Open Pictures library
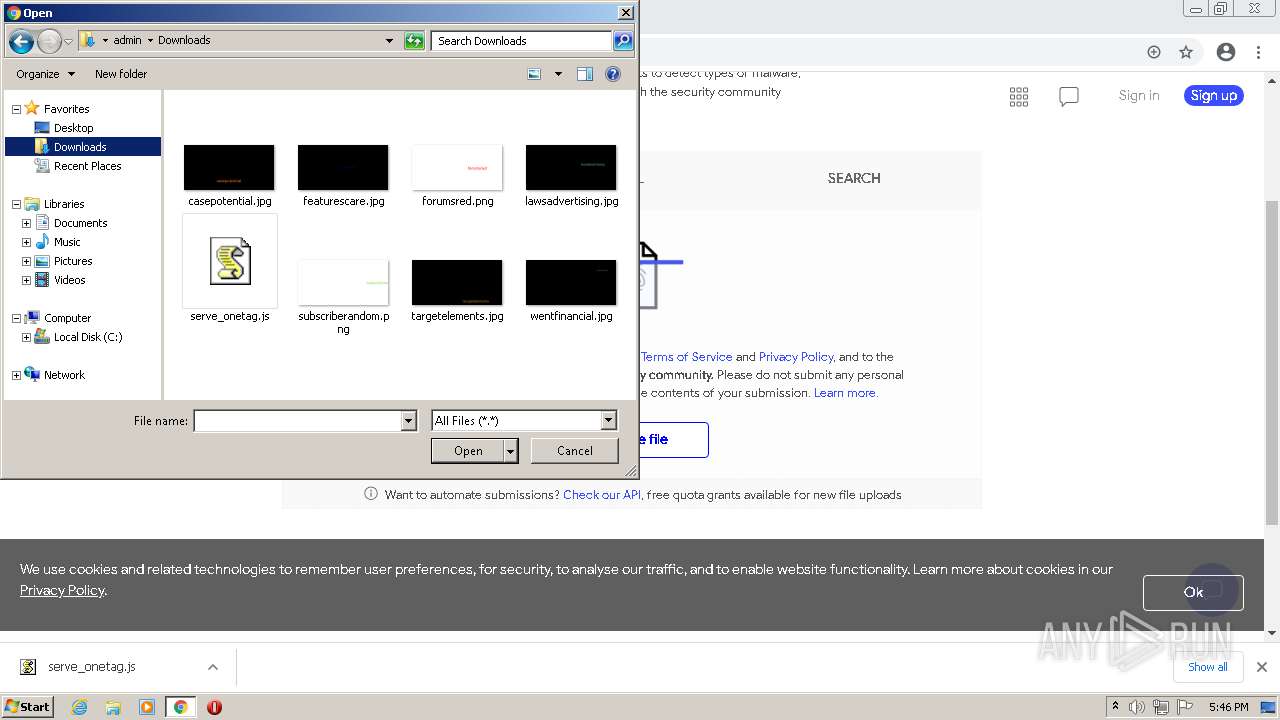The image size is (1280, 720). pos(73,261)
